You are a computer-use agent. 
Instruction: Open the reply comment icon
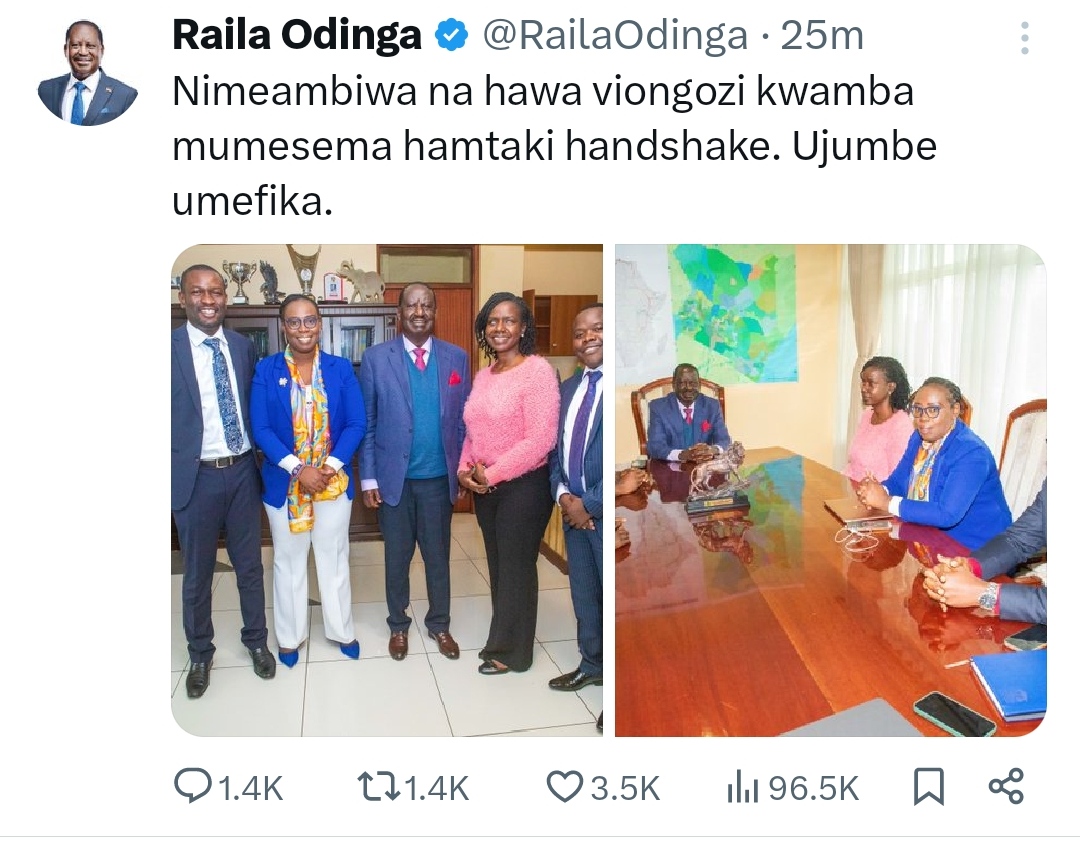(191, 787)
